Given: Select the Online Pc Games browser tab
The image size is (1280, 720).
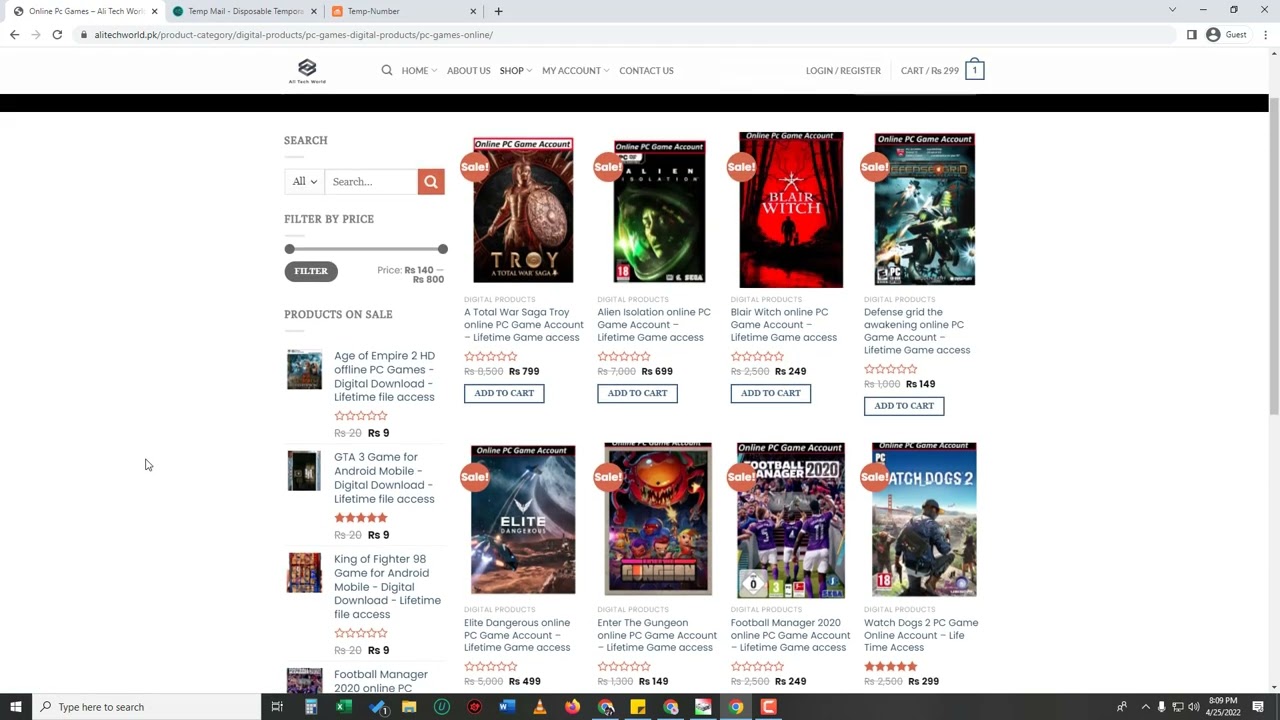Looking at the screenshot, I should coord(84,11).
